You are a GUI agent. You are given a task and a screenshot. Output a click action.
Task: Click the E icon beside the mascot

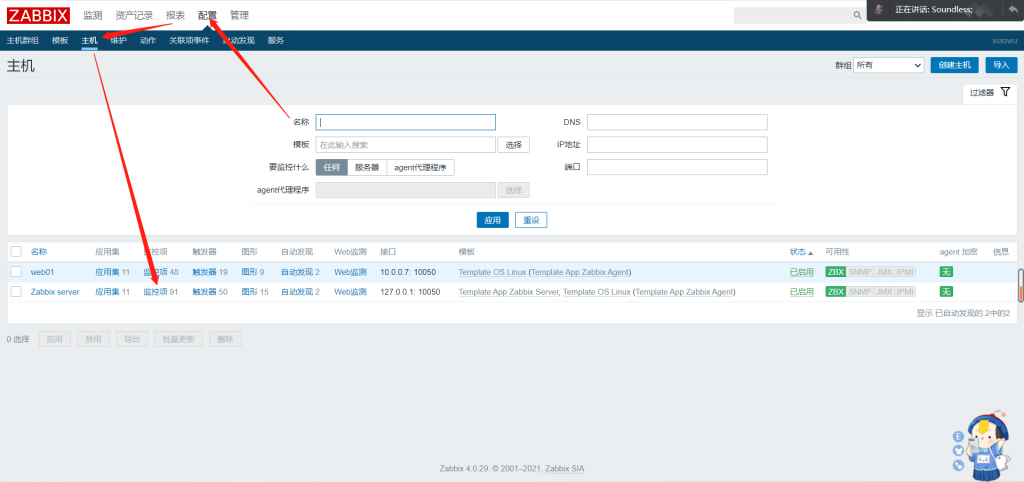(x=959, y=436)
